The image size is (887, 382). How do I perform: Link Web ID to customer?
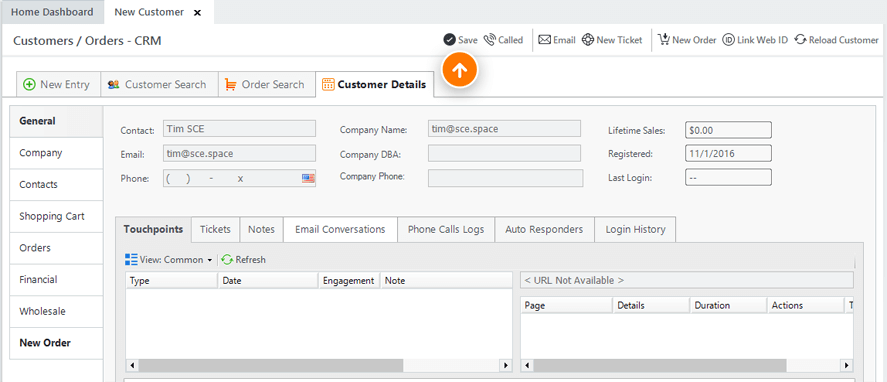click(x=755, y=40)
